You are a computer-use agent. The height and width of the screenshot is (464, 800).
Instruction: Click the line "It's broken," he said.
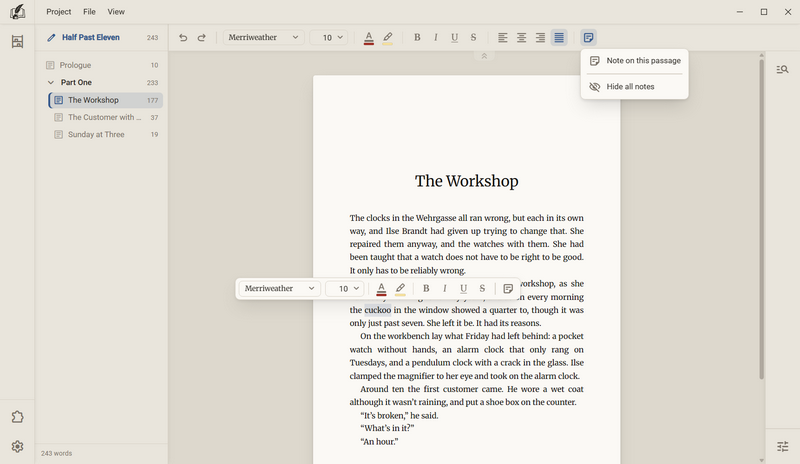coord(399,416)
